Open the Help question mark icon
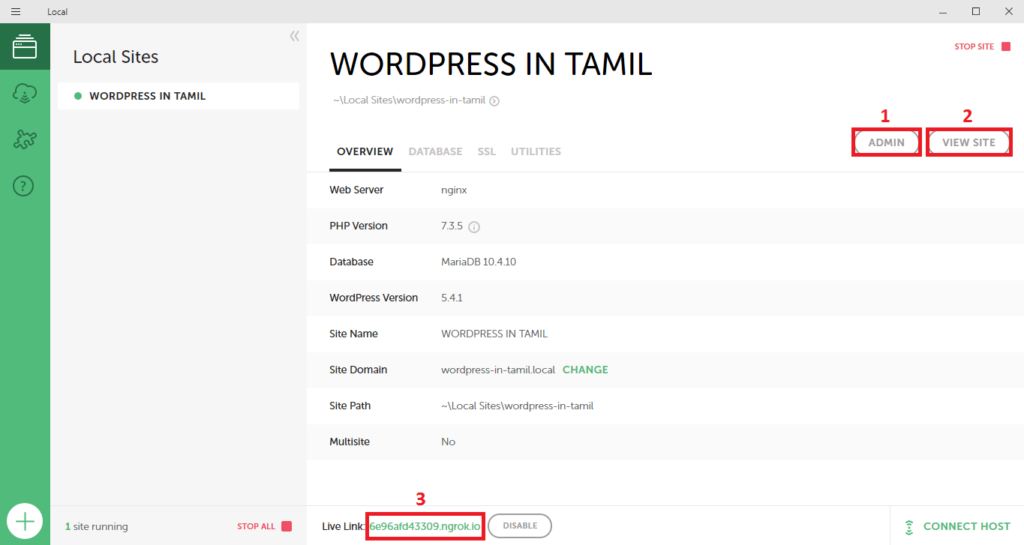Viewport: 1024px width, 545px height. pos(24,186)
